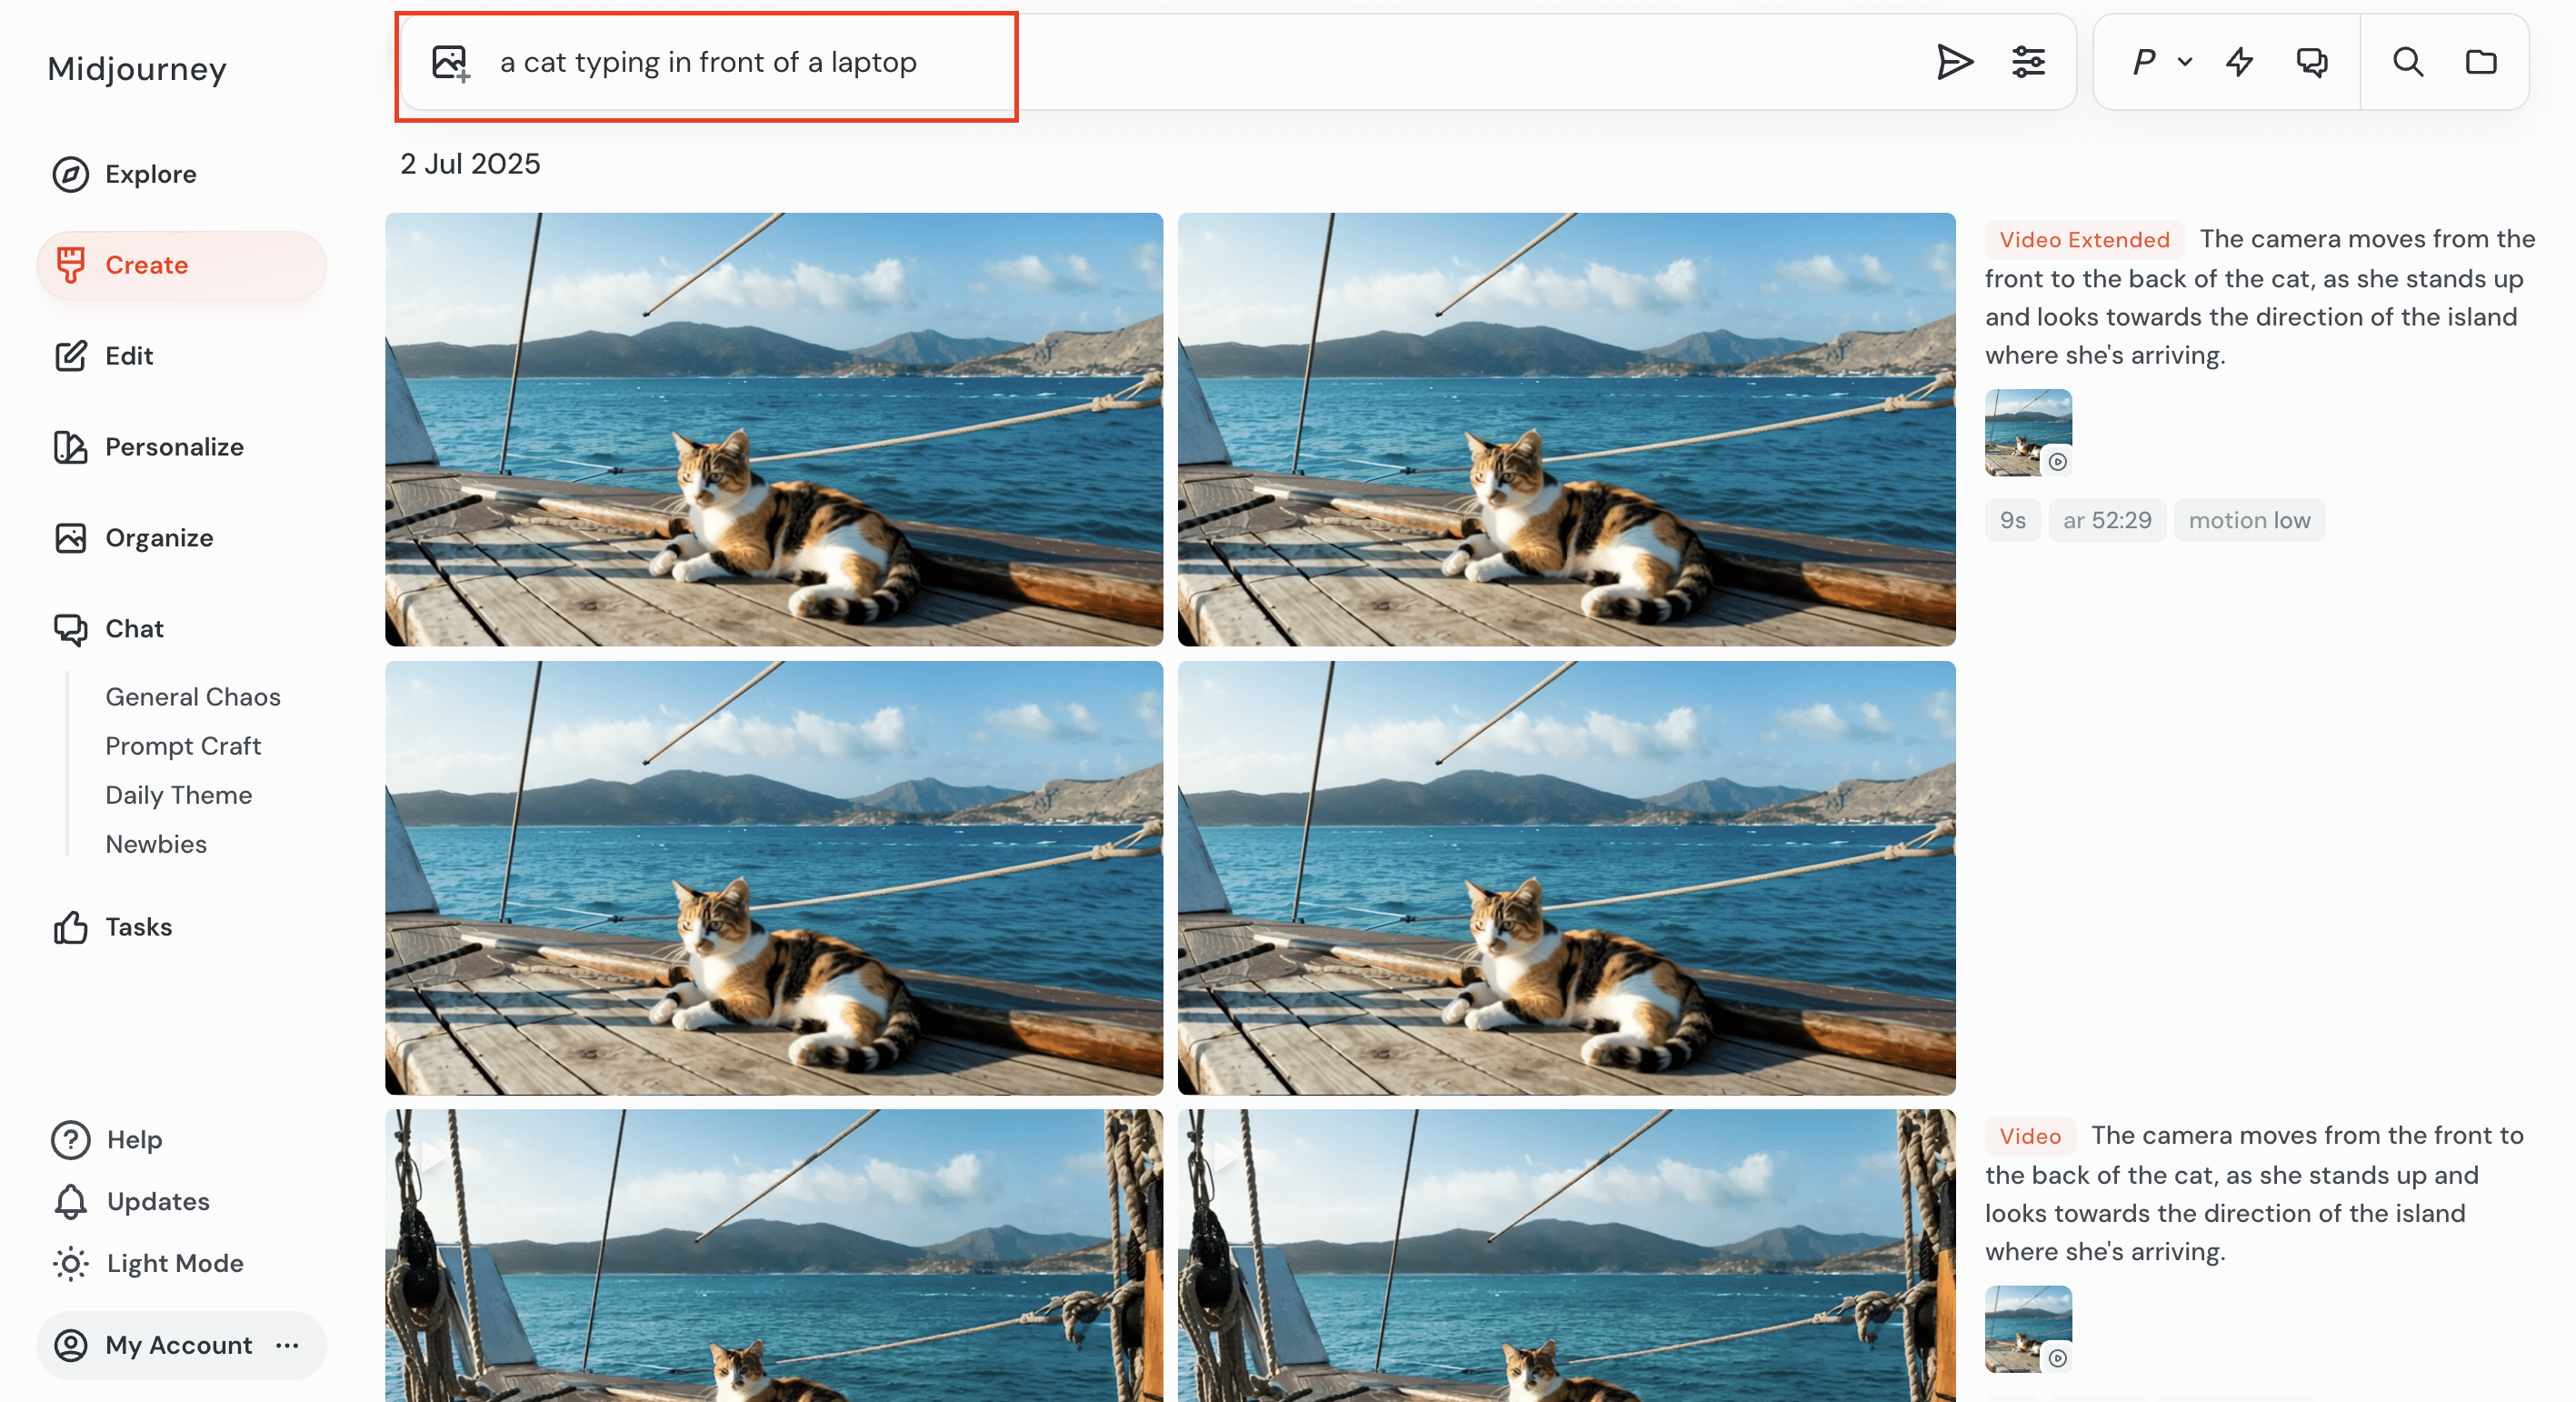Open the chat bubbles icon in top toolbar
Screen dimensions: 2576x1402
2312,62
